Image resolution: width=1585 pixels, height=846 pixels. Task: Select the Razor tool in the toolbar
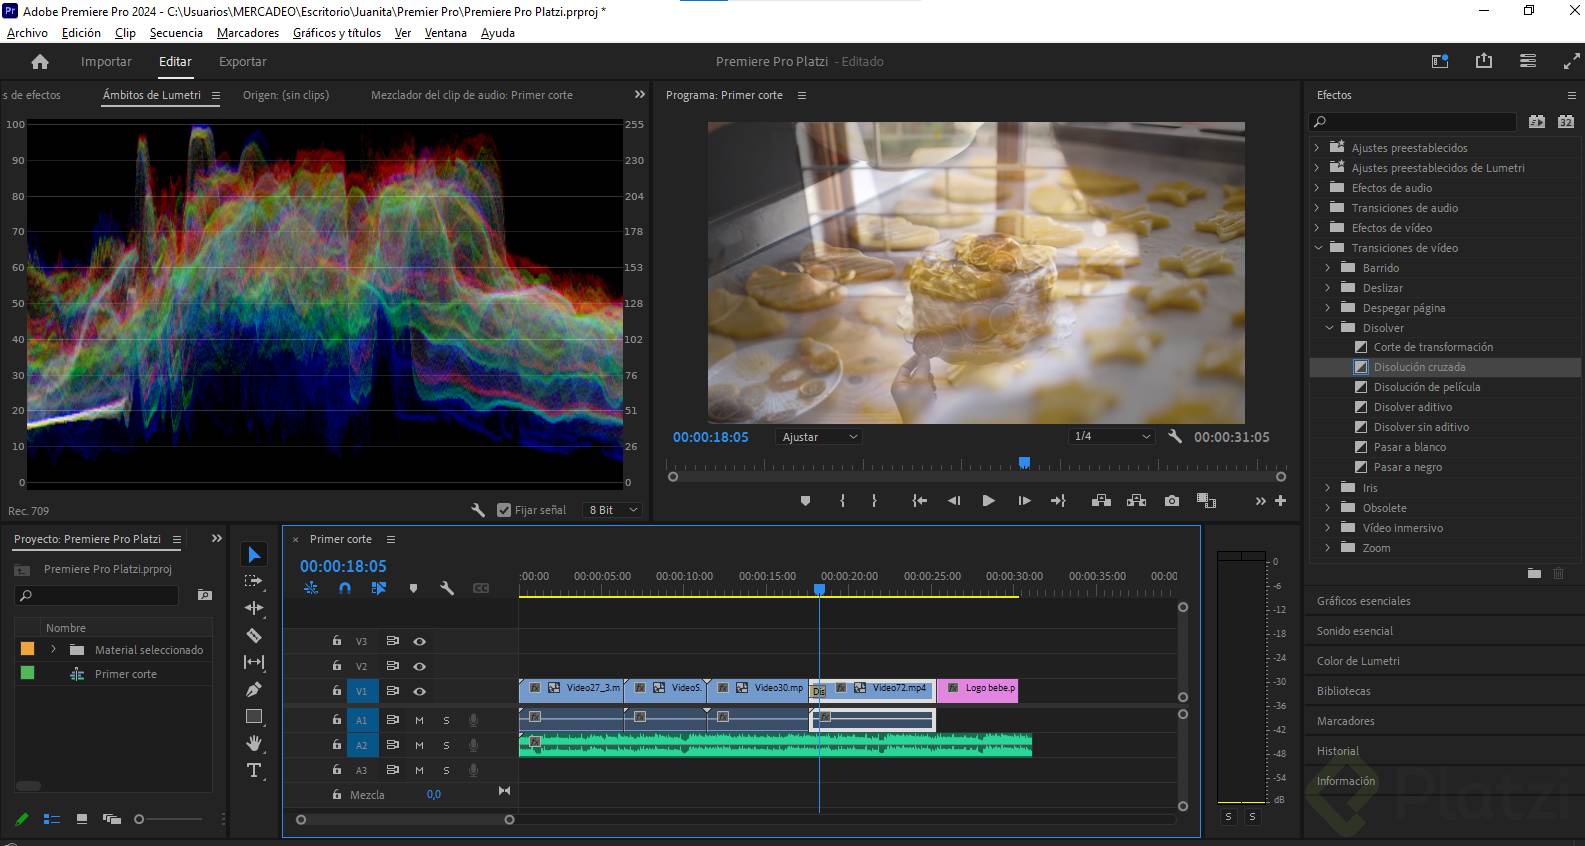click(254, 635)
